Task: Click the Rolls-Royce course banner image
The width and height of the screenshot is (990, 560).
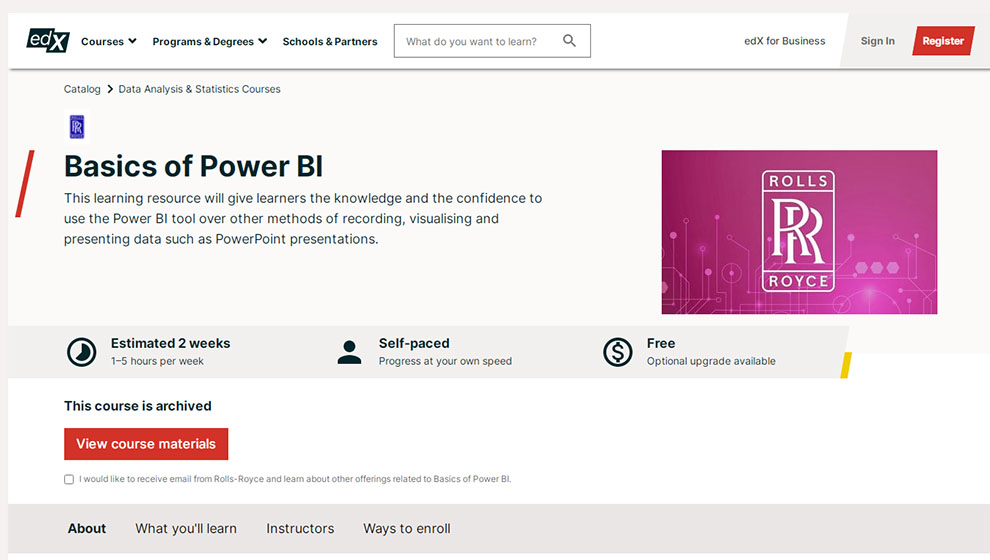Action: point(799,232)
